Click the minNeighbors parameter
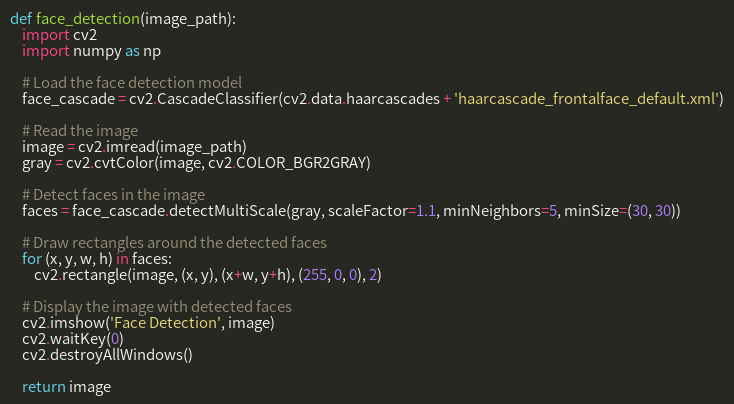 492,211
